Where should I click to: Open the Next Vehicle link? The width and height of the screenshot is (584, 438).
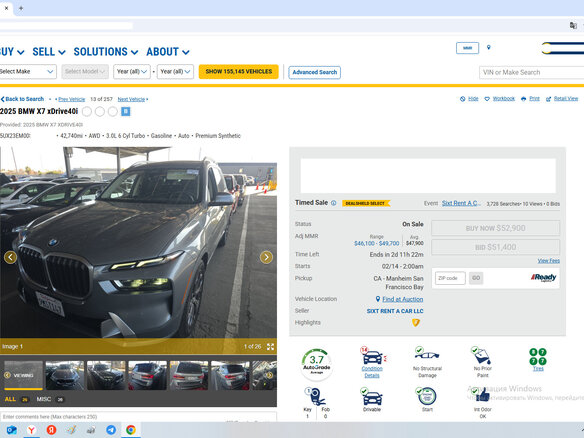click(131, 99)
